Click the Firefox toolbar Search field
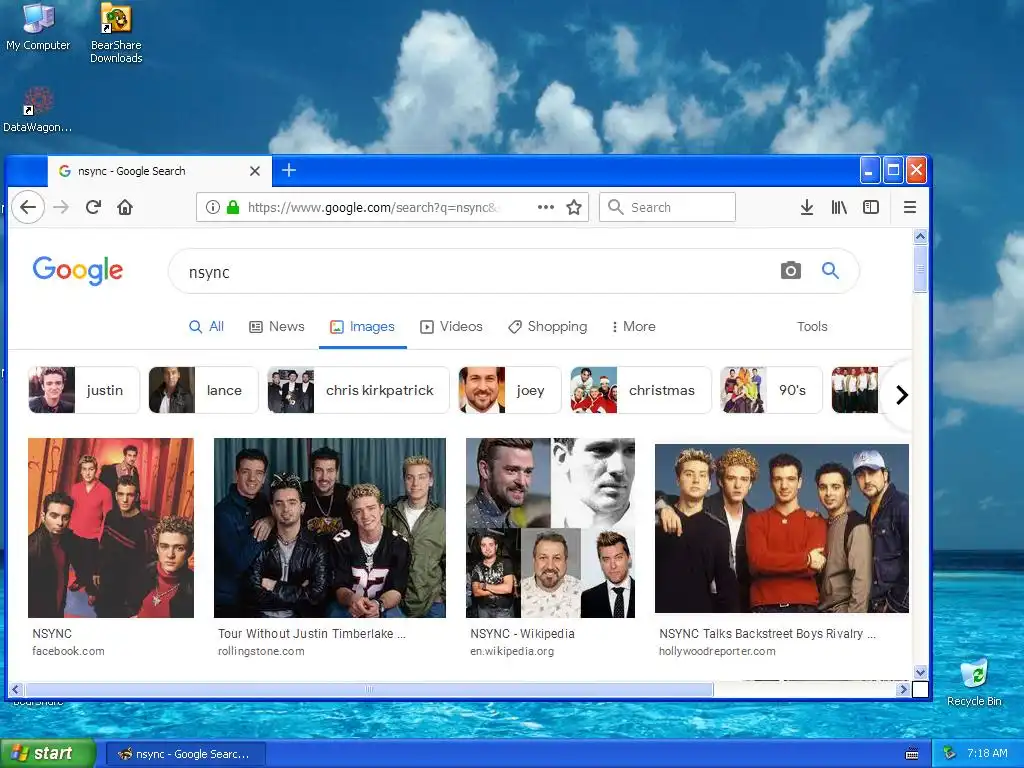Viewport: 1024px width, 768px height. coord(667,207)
